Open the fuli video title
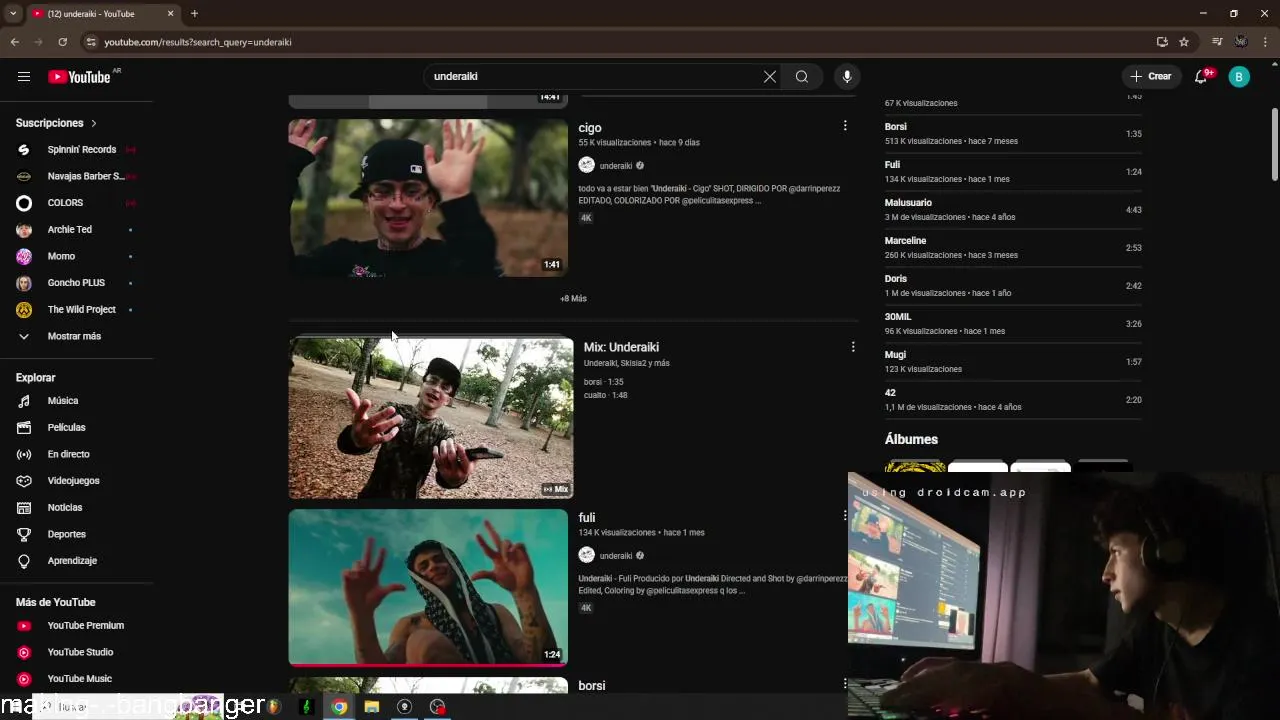This screenshot has width=1280, height=720. tap(587, 518)
